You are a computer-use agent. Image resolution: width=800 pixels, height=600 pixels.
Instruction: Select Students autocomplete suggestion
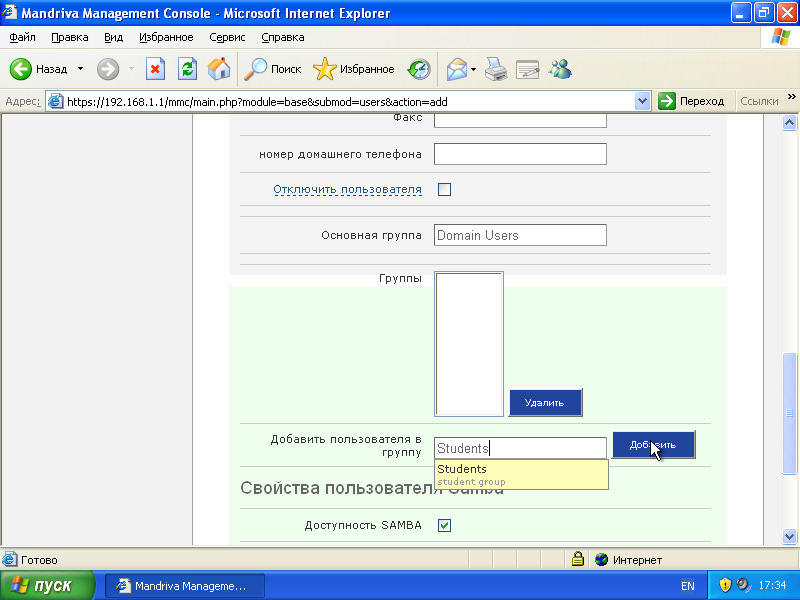coord(521,474)
